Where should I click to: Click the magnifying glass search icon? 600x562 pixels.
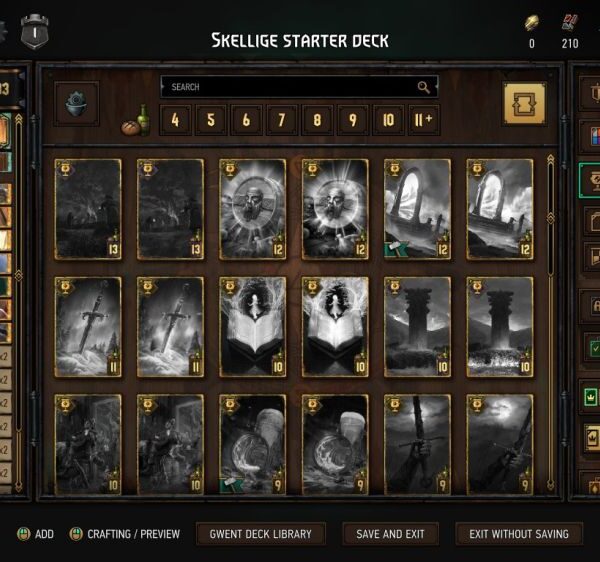(x=424, y=87)
